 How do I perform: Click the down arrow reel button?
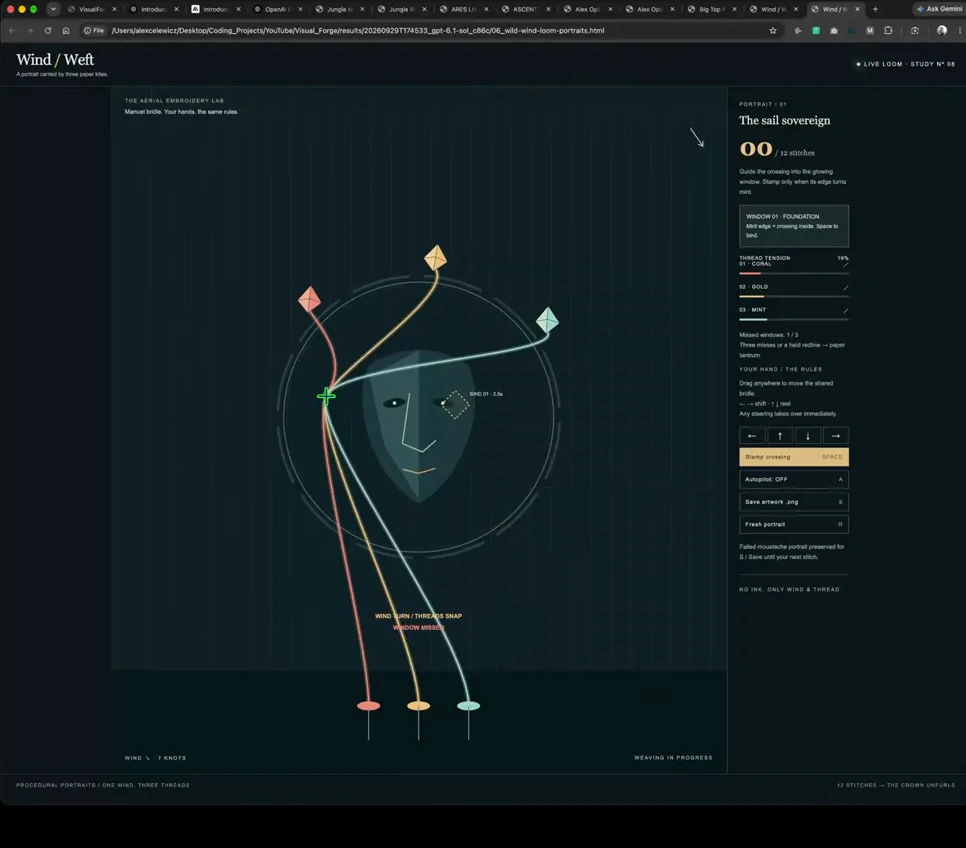(808, 436)
